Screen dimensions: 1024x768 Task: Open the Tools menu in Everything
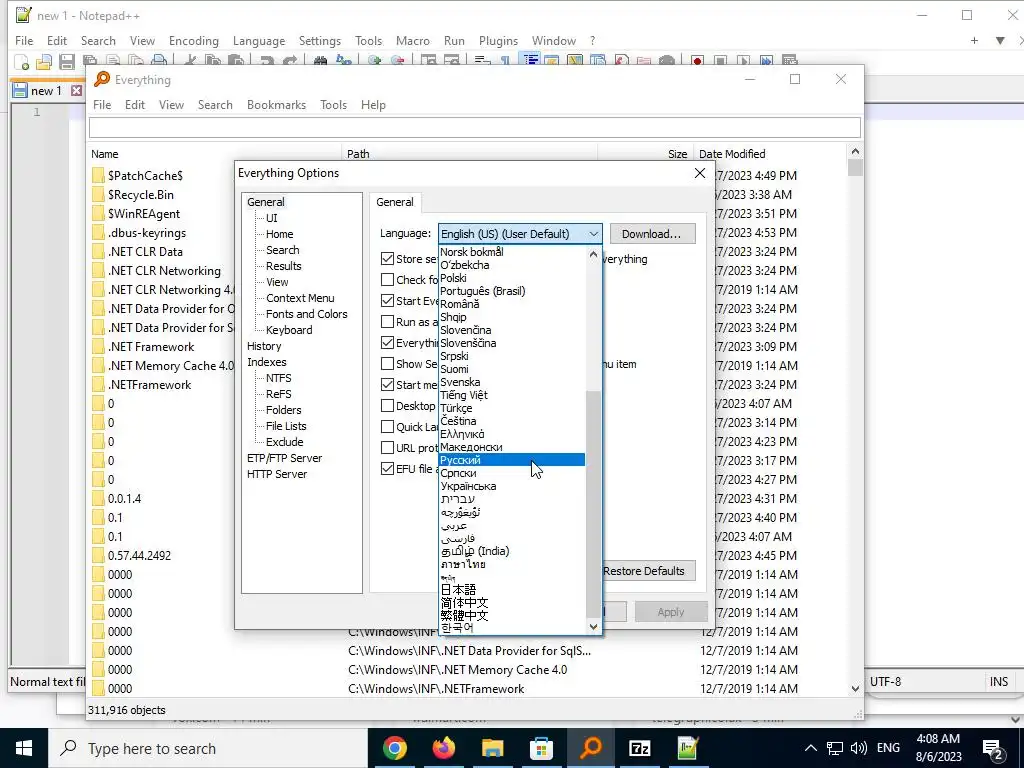[x=333, y=104]
